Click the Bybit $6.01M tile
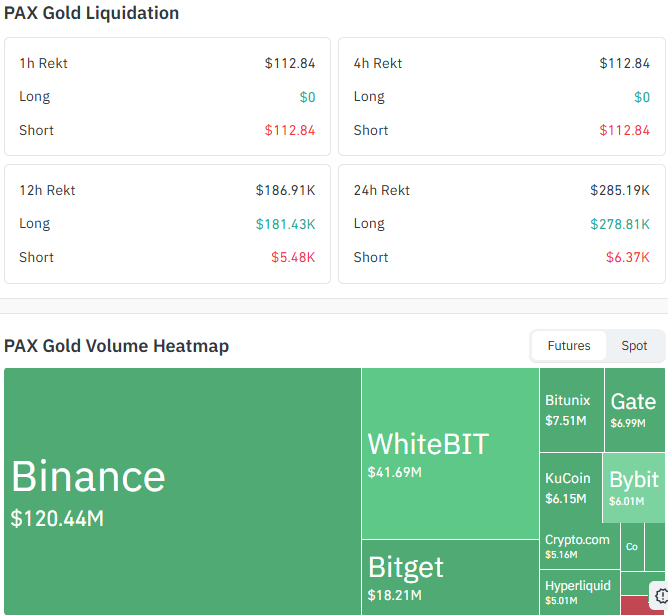 point(633,488)
